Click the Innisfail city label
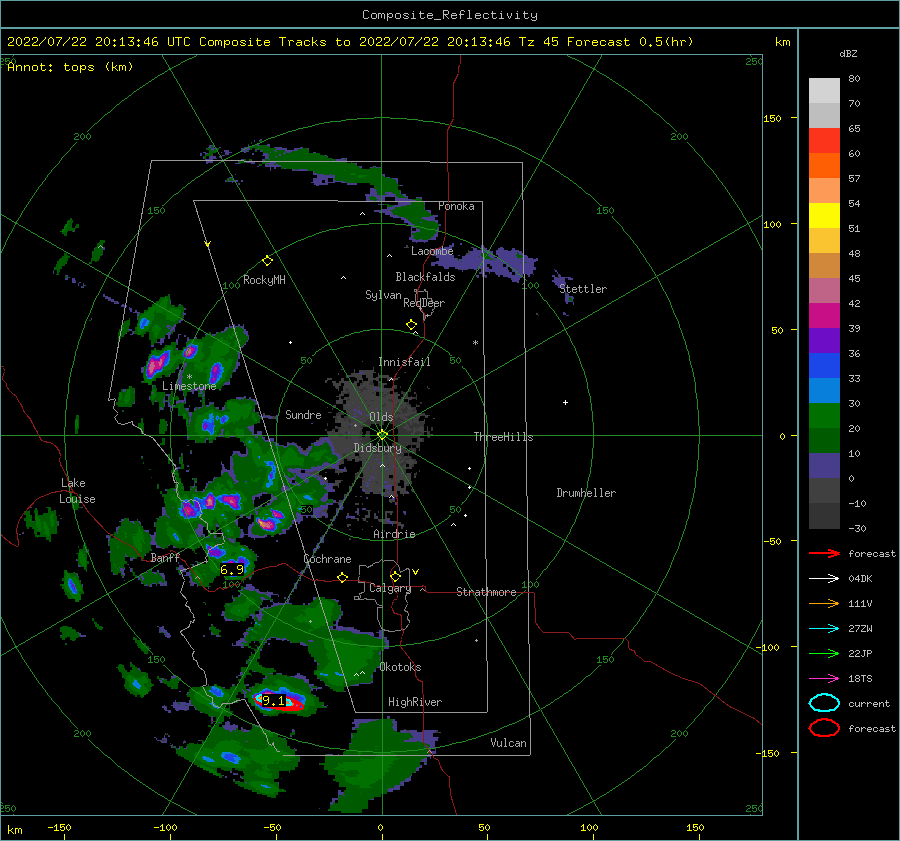Viewport: 900px width, 841px height. tap(404, 362)
